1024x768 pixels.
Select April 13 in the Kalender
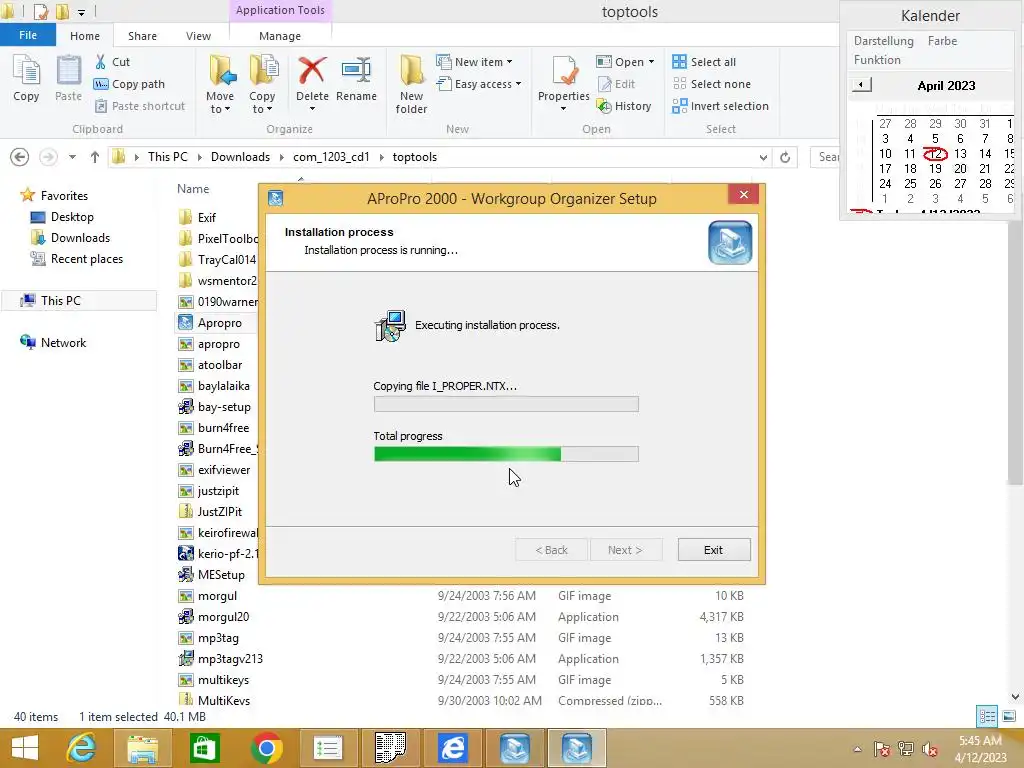pyautogui.click(x=960, y=153)
